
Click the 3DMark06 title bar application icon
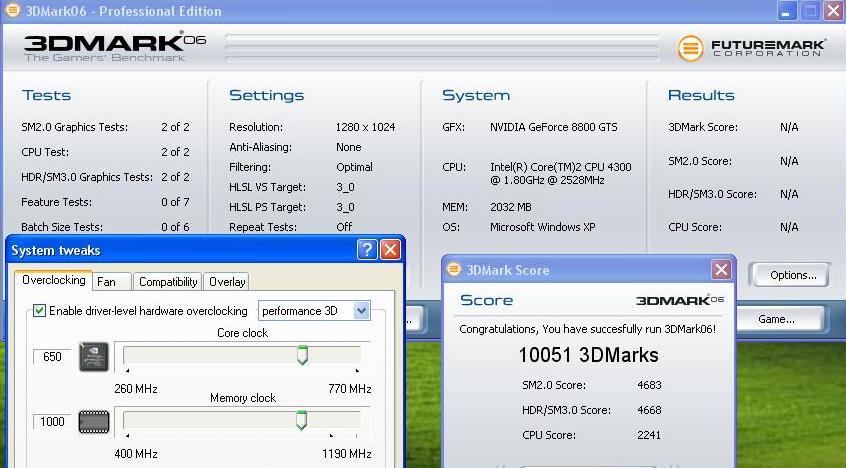coord(12,10)
